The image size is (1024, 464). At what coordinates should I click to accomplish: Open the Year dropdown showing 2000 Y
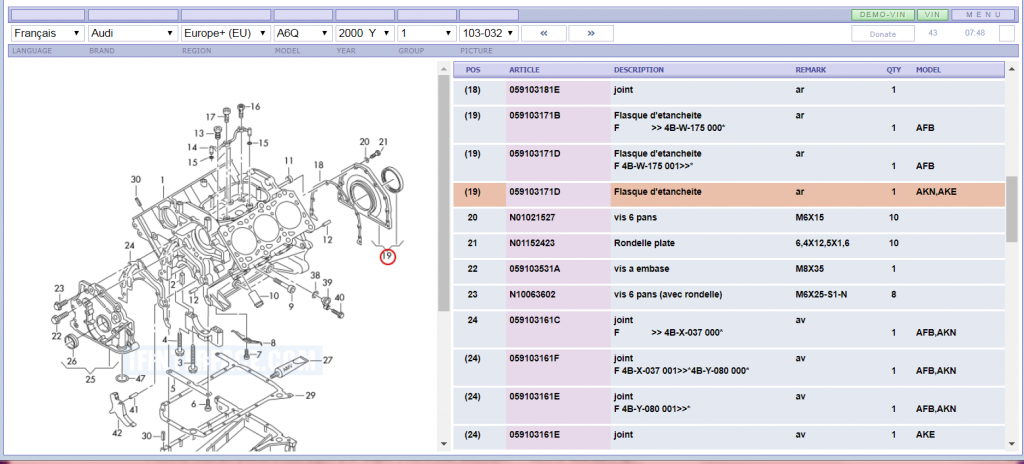pyautogui.click(x=363, y=33)
